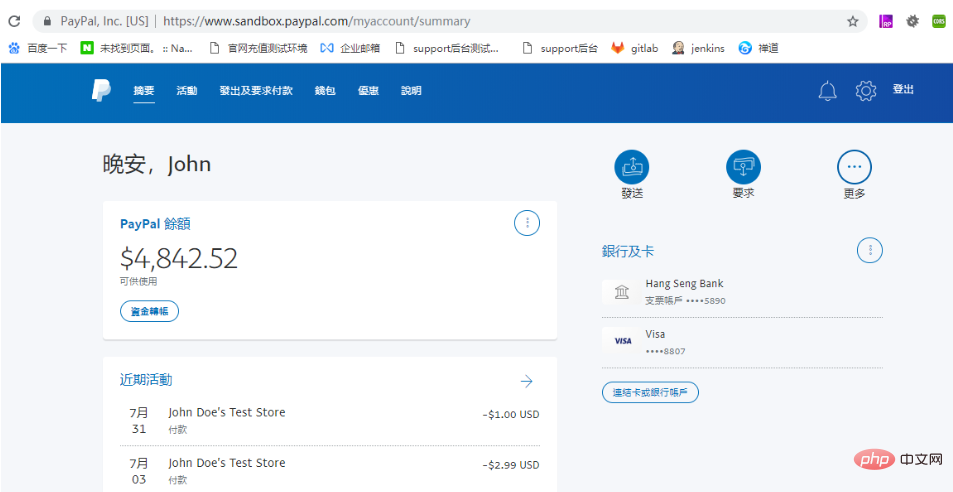The width and height of the screenshot is (953, 492).
Task: Open the PayPal 餘額 card options menu
Action: pyautogui.click(x=527, y=223)
